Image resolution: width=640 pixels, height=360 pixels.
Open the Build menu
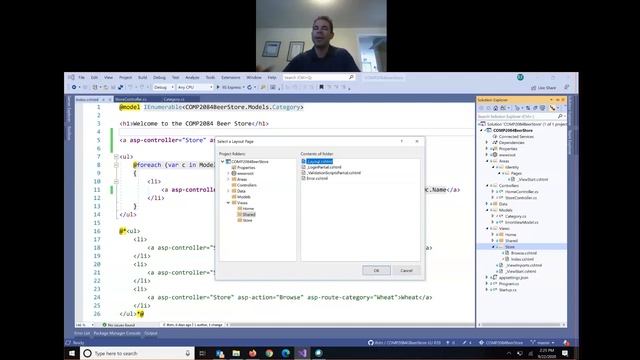[x=142, y=77]
